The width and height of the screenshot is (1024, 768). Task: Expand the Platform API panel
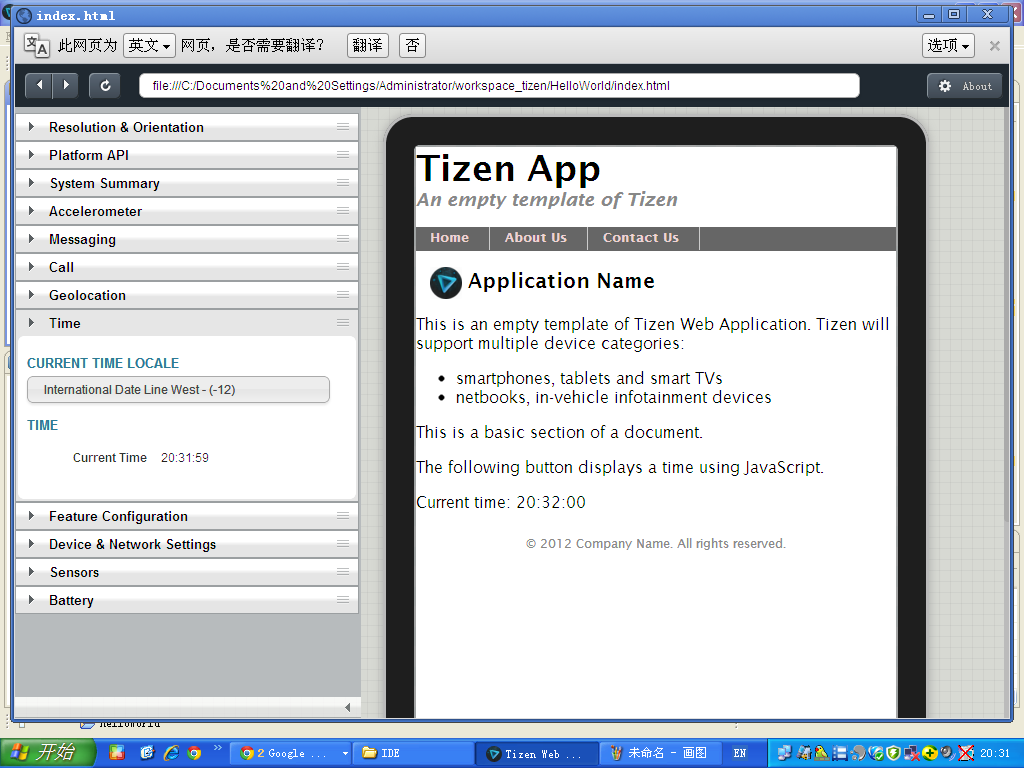[x=187, y=155]
